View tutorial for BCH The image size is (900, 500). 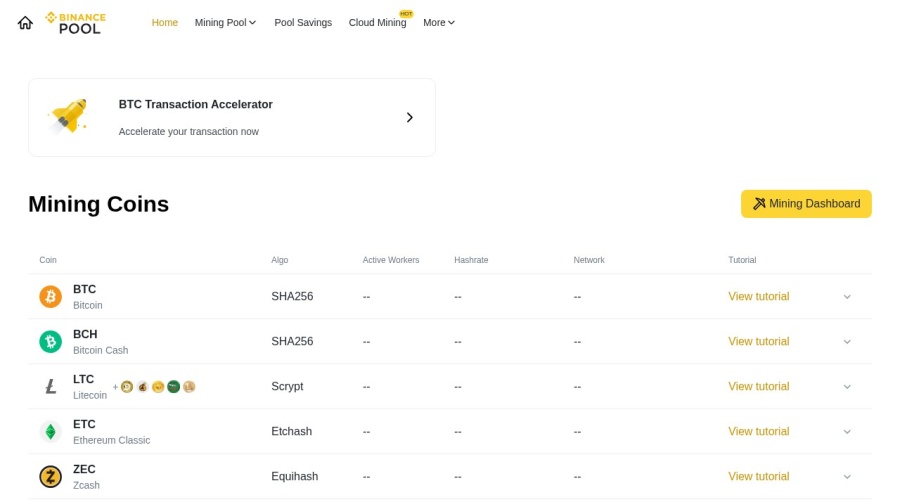pos(759,342)
